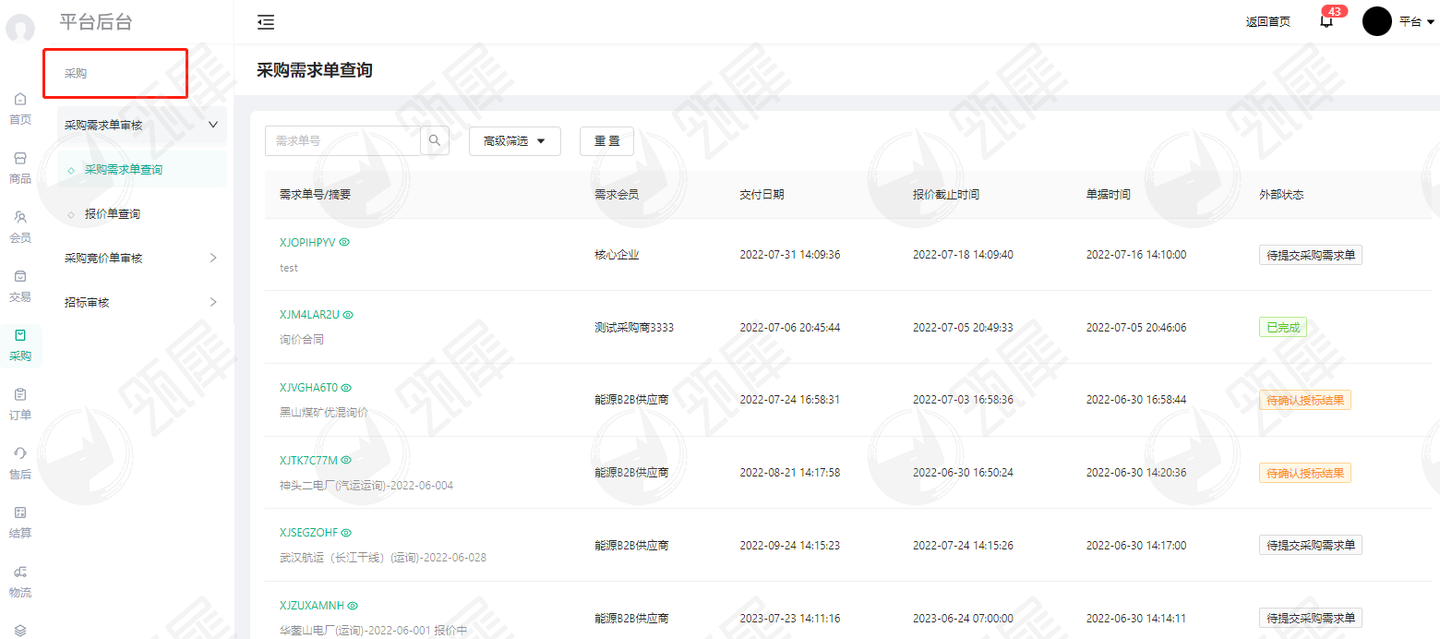The height and width of the screenshot is (639, 1440).
Task: Collapse the 采购需求单审核 menu group
Action: coord(142,125)
